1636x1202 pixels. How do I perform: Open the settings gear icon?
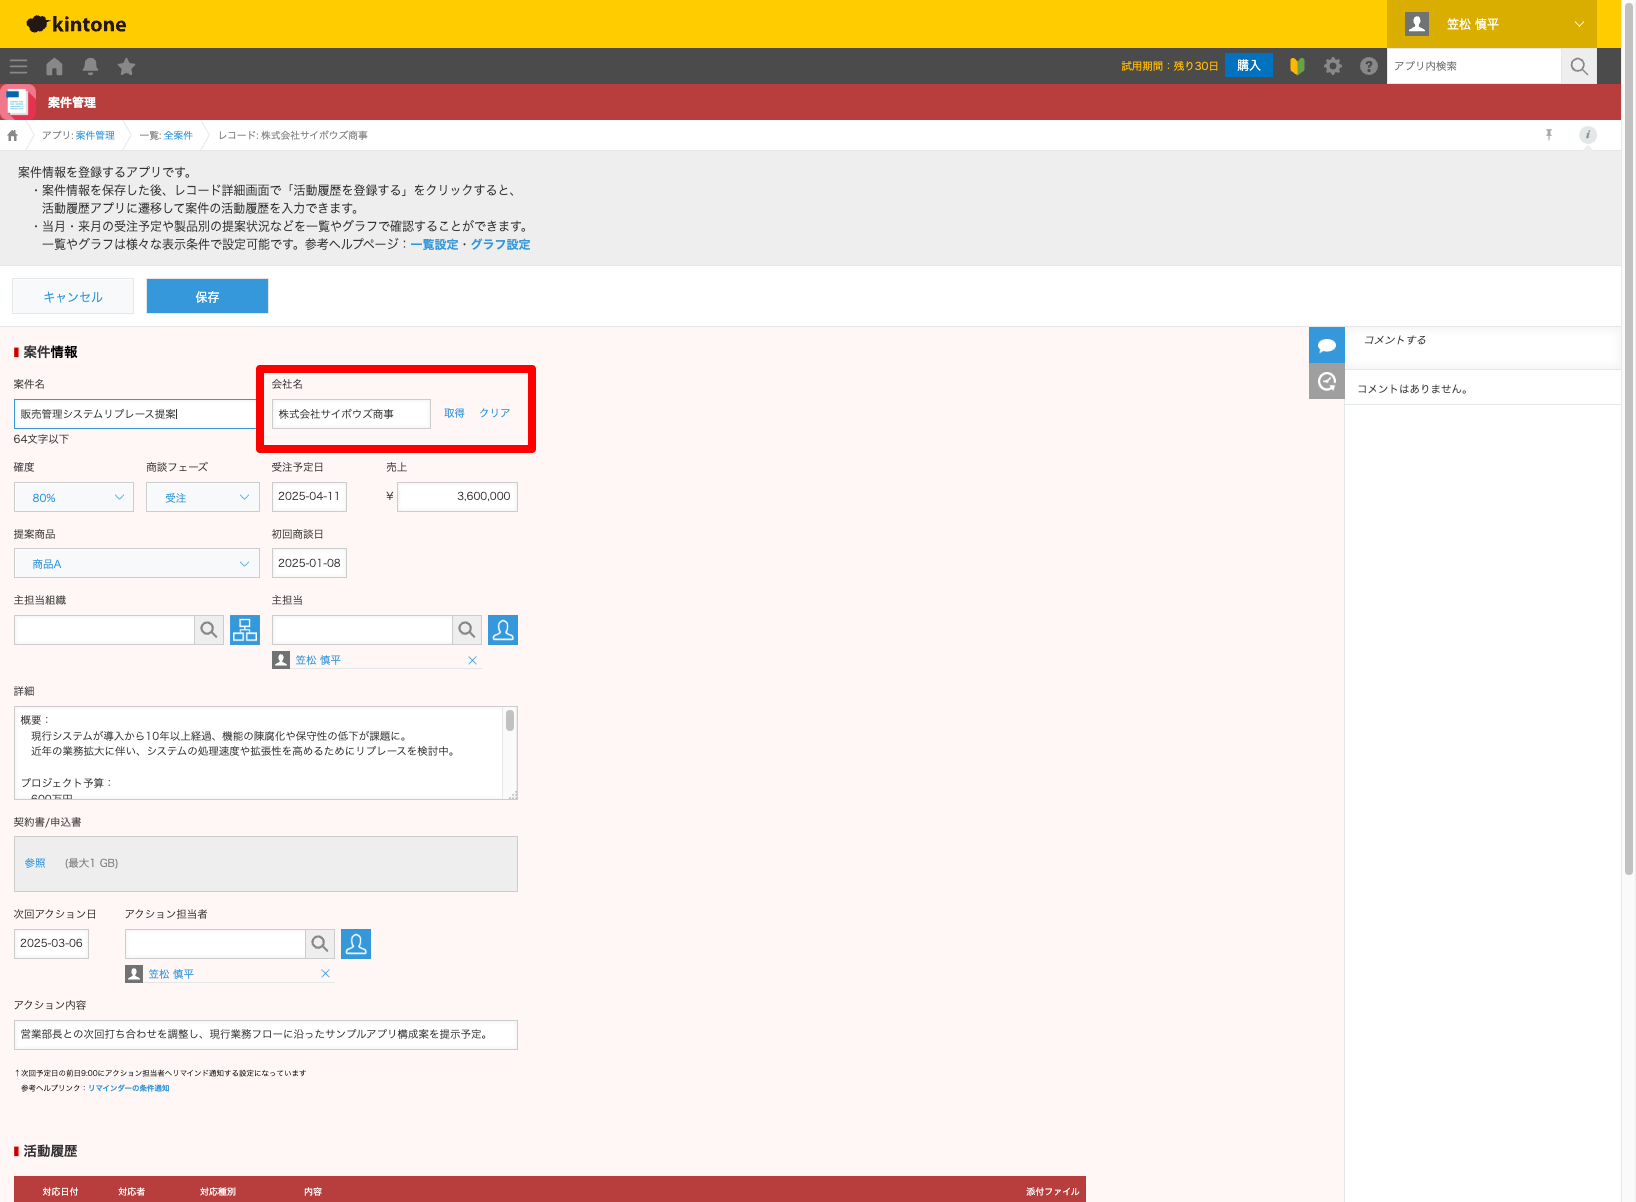[x=1332, y=66]
